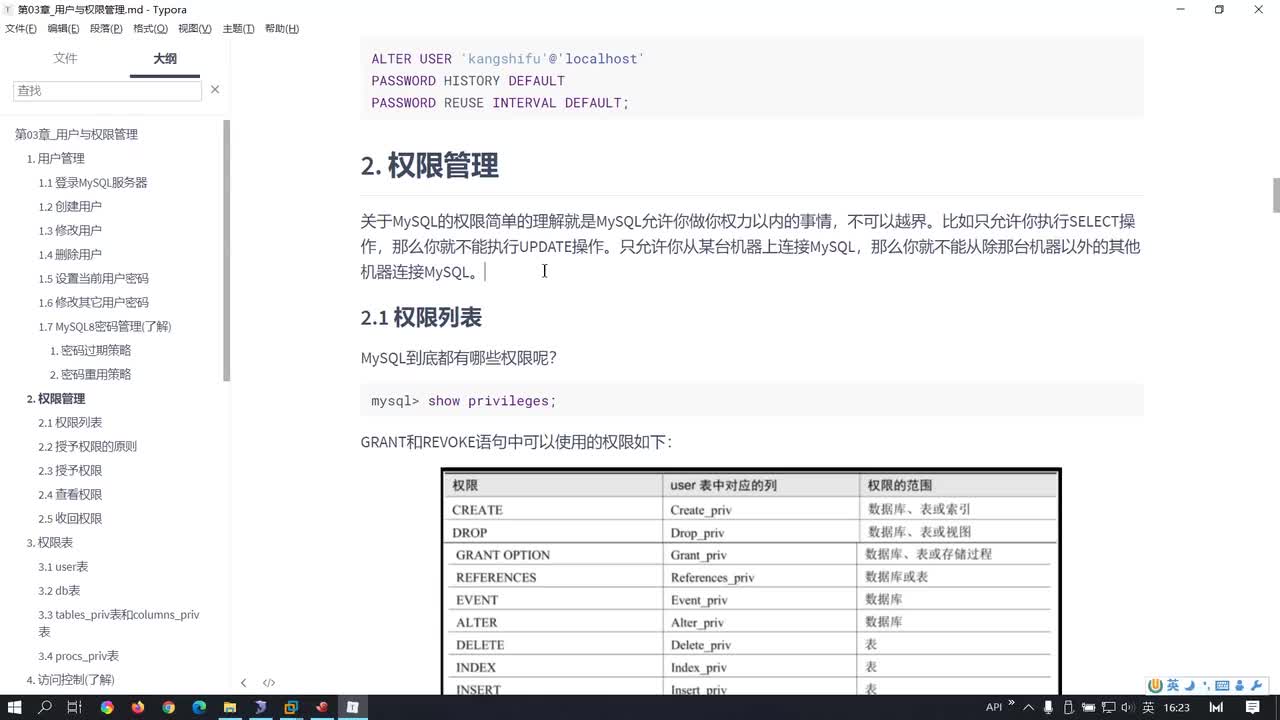The image size is (1280, 720).
Task: Go to outline item 1.5 设置当前用户密码
Action: point(93,278)
